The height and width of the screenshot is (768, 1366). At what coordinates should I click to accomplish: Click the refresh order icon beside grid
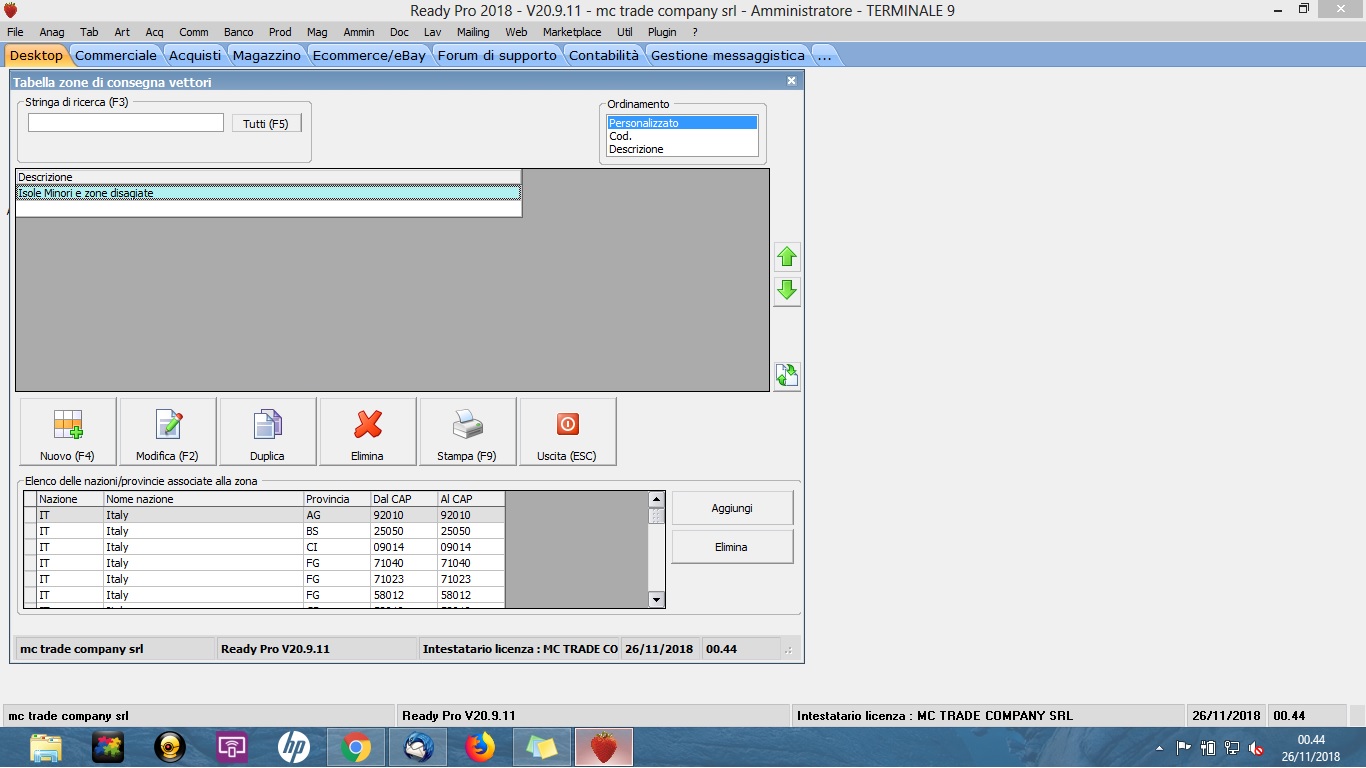pyautogui.click(x=787, y=376)
